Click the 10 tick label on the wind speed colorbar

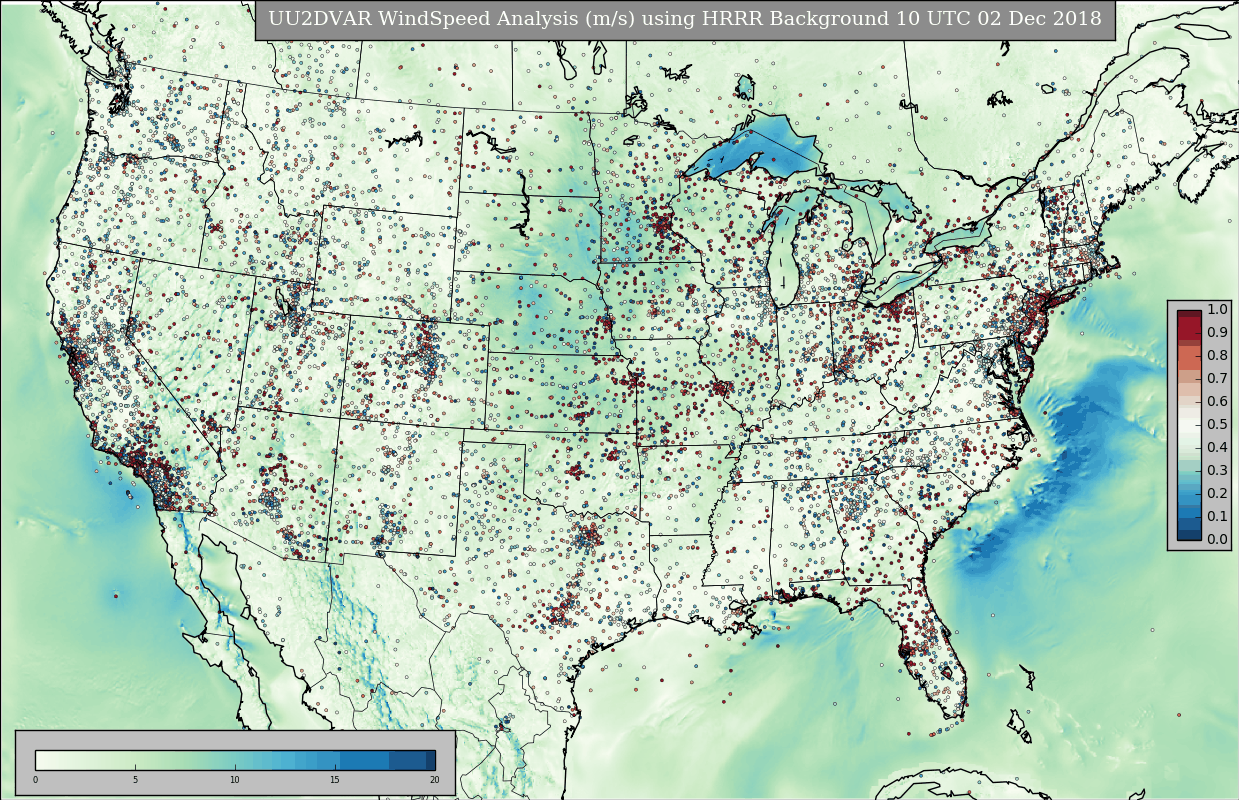pos(235,780)
